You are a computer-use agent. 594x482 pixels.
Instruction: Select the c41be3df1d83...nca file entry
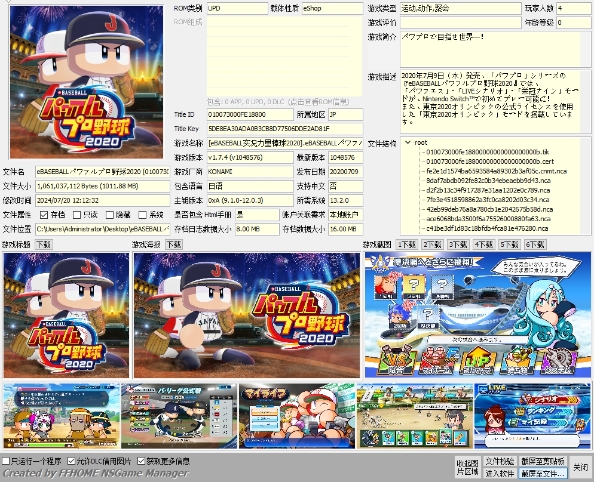(487, 228)
